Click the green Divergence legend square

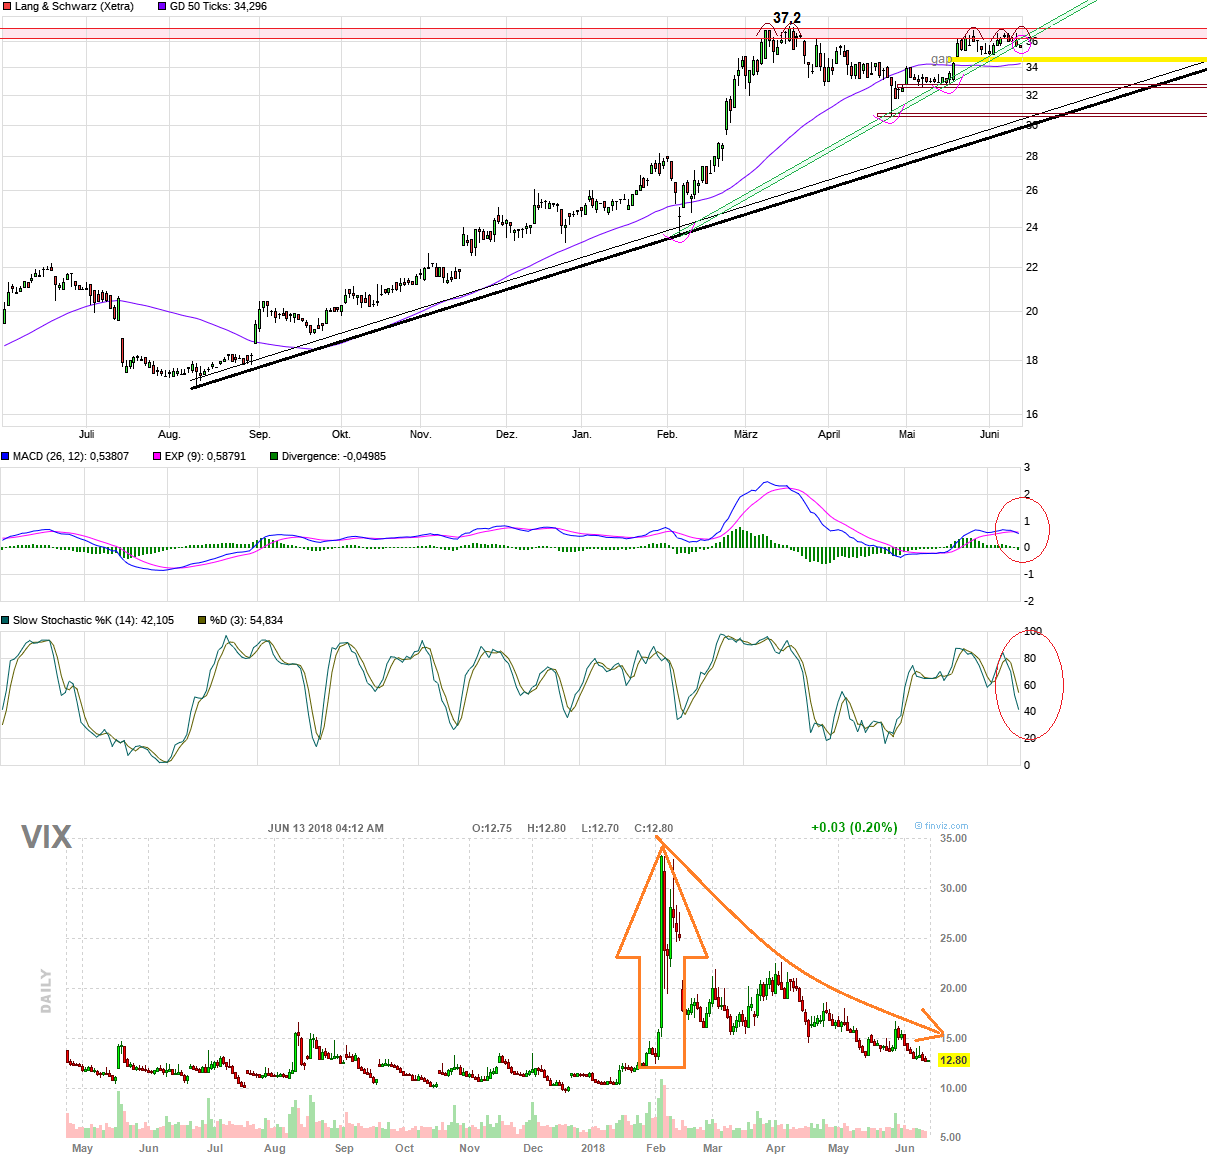pos(274,456)
